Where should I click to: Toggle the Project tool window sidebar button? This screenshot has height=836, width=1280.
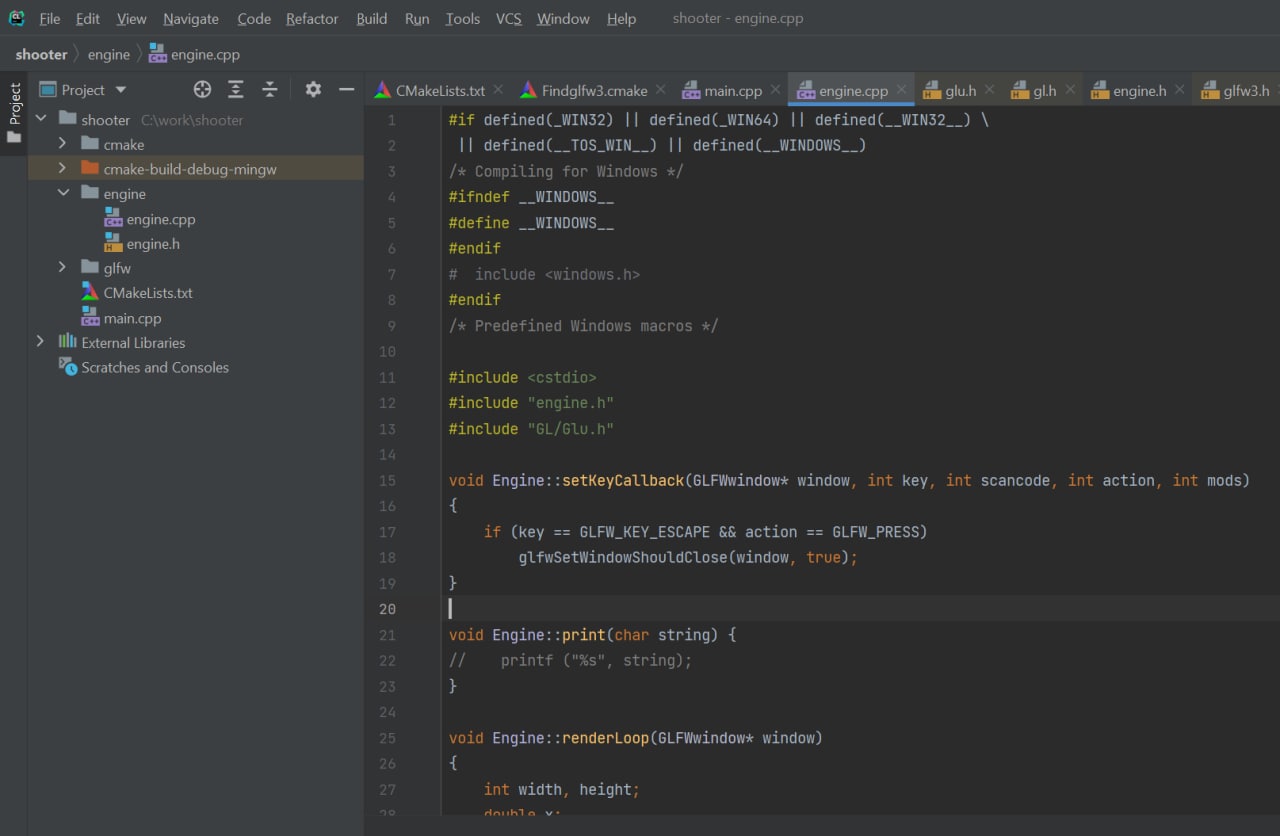tap(14, 112)
